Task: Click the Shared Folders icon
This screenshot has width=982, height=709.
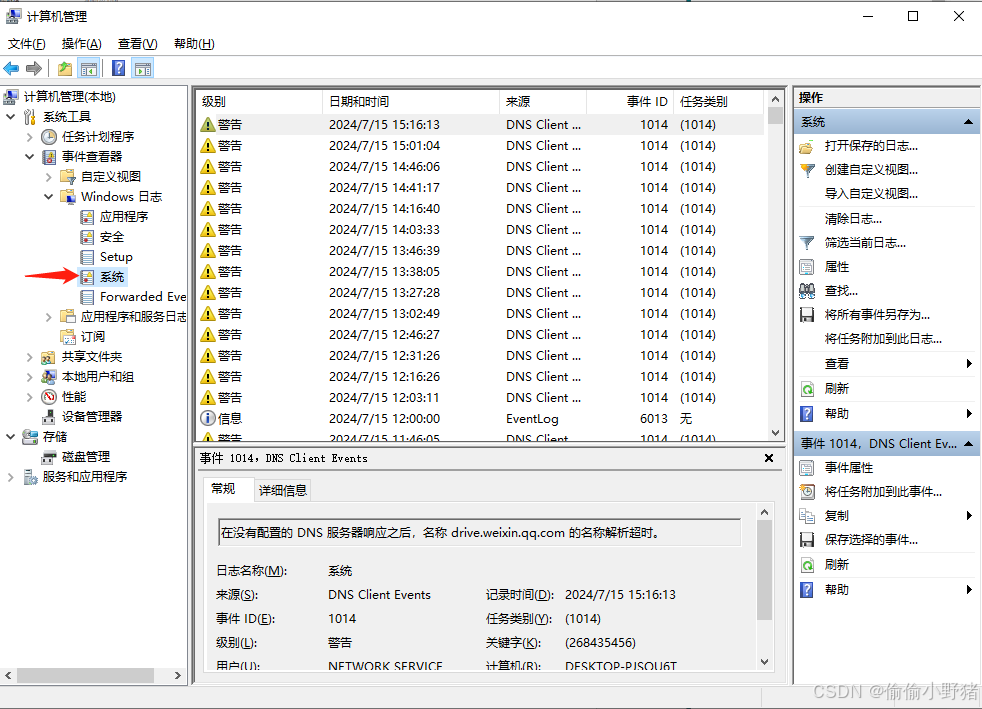Action: coord(48,357)
